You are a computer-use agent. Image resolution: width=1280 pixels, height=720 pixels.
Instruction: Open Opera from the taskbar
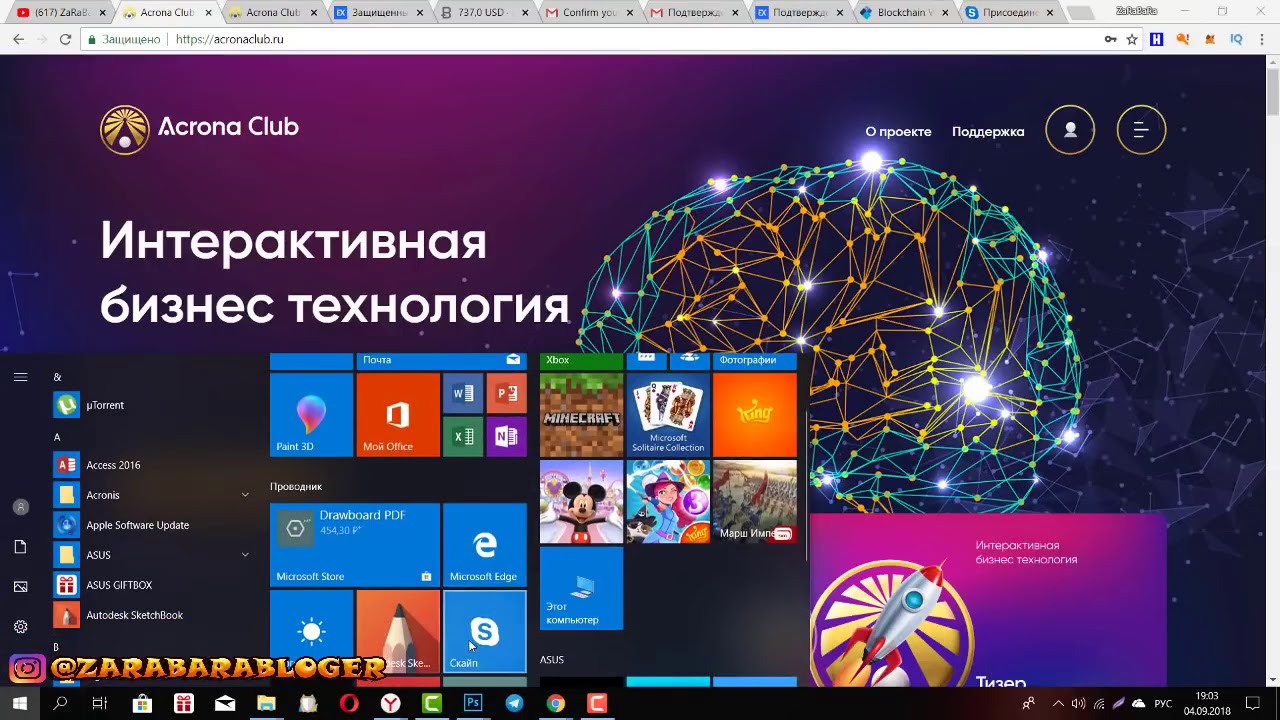[x=349, y=703]
